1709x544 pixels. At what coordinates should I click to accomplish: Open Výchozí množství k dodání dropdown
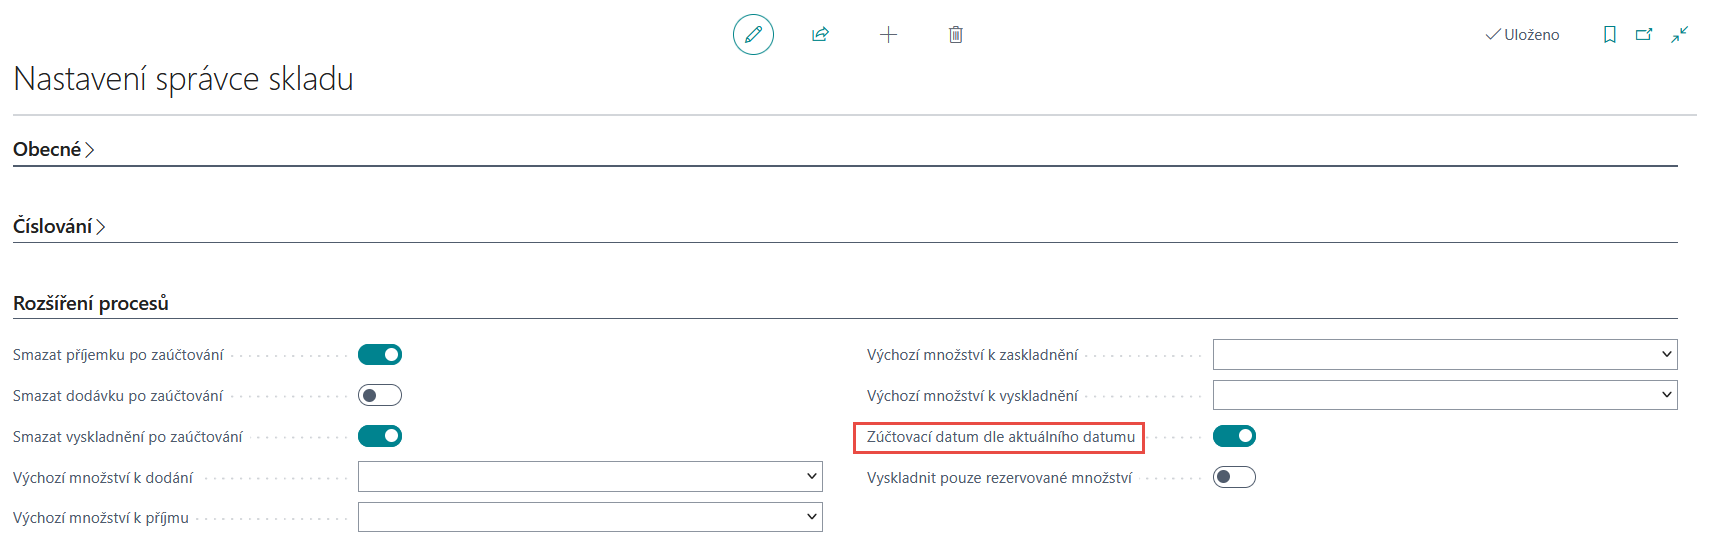pos(590,477)
